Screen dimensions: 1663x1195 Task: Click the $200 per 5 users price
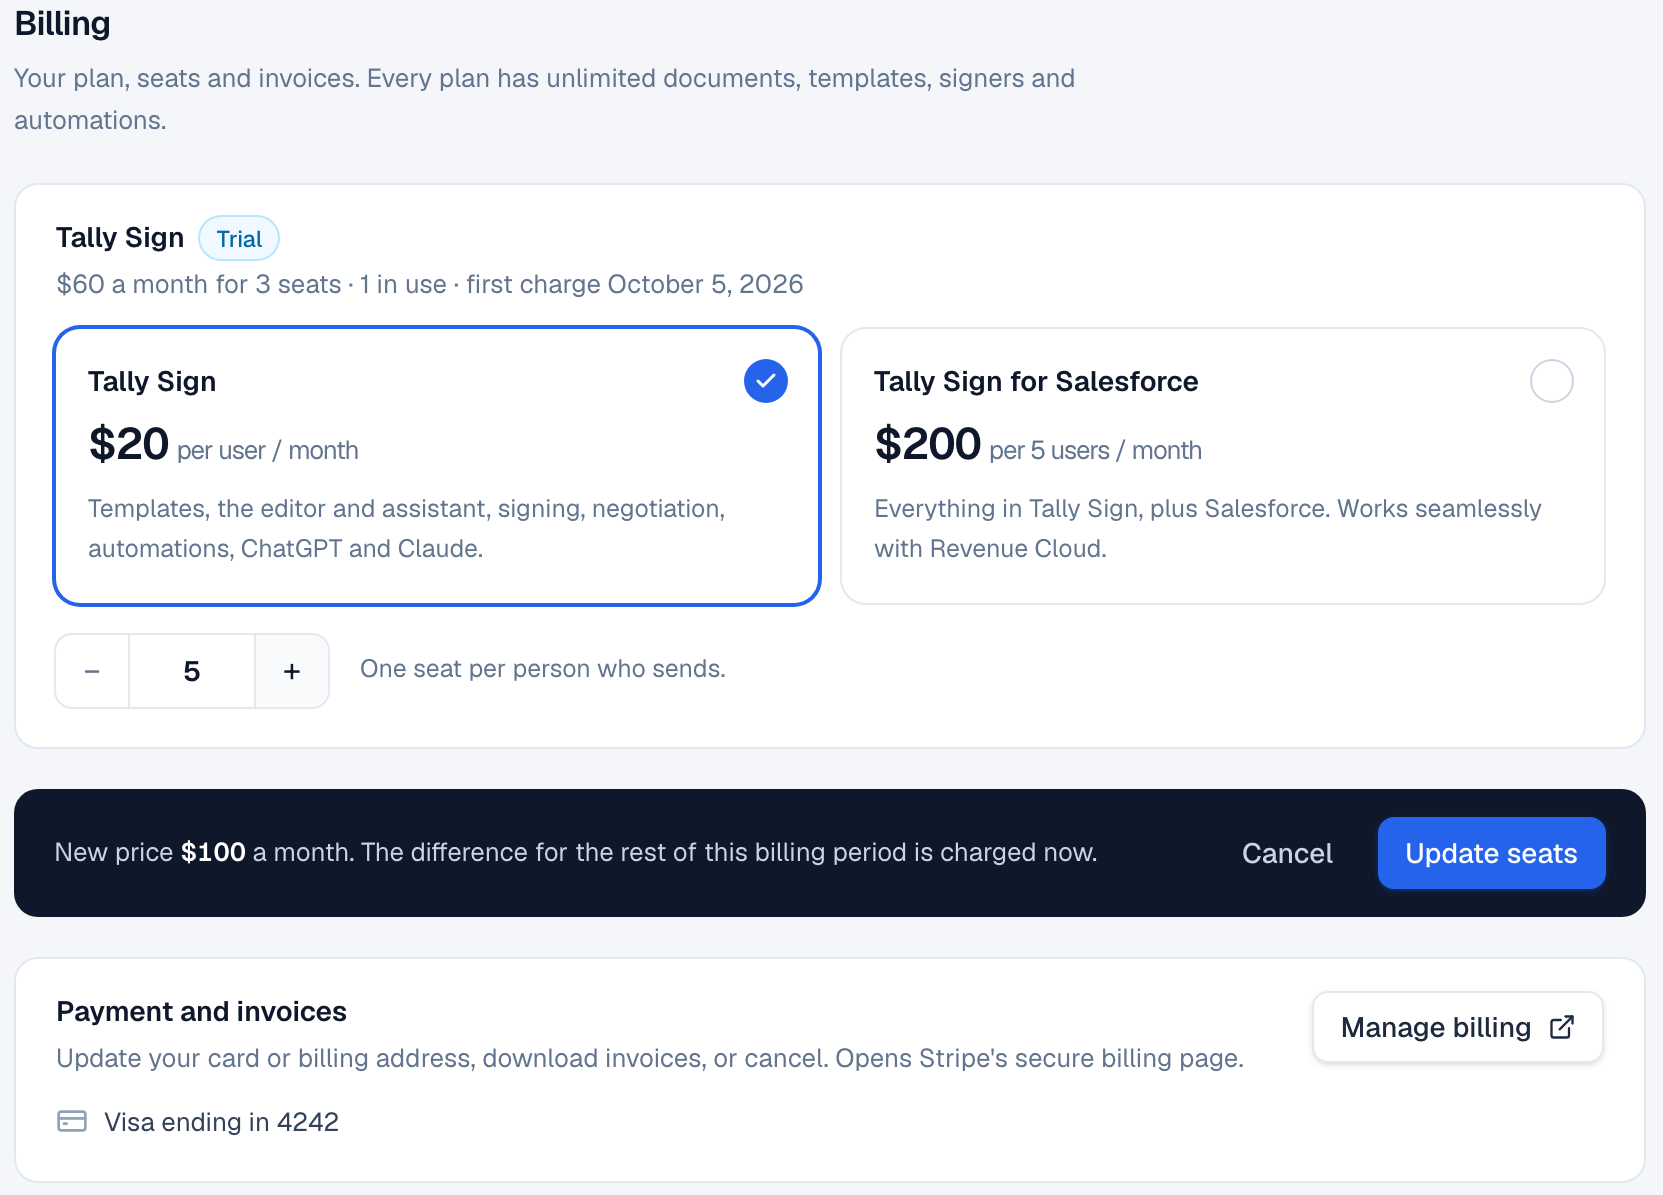coord(1038,445)
